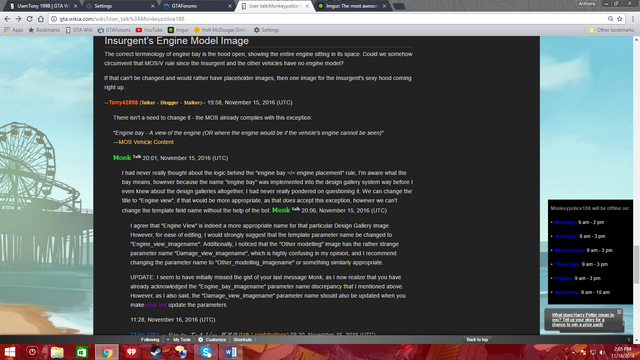
Task: Click the zoom magnifier icon in address bar
Action: [x=610, y=19]
